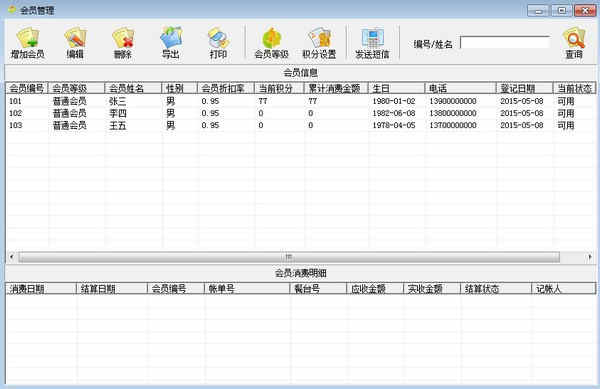Select member row 103 王五
This screenshot has height=389, width=600.
(300, 125)
